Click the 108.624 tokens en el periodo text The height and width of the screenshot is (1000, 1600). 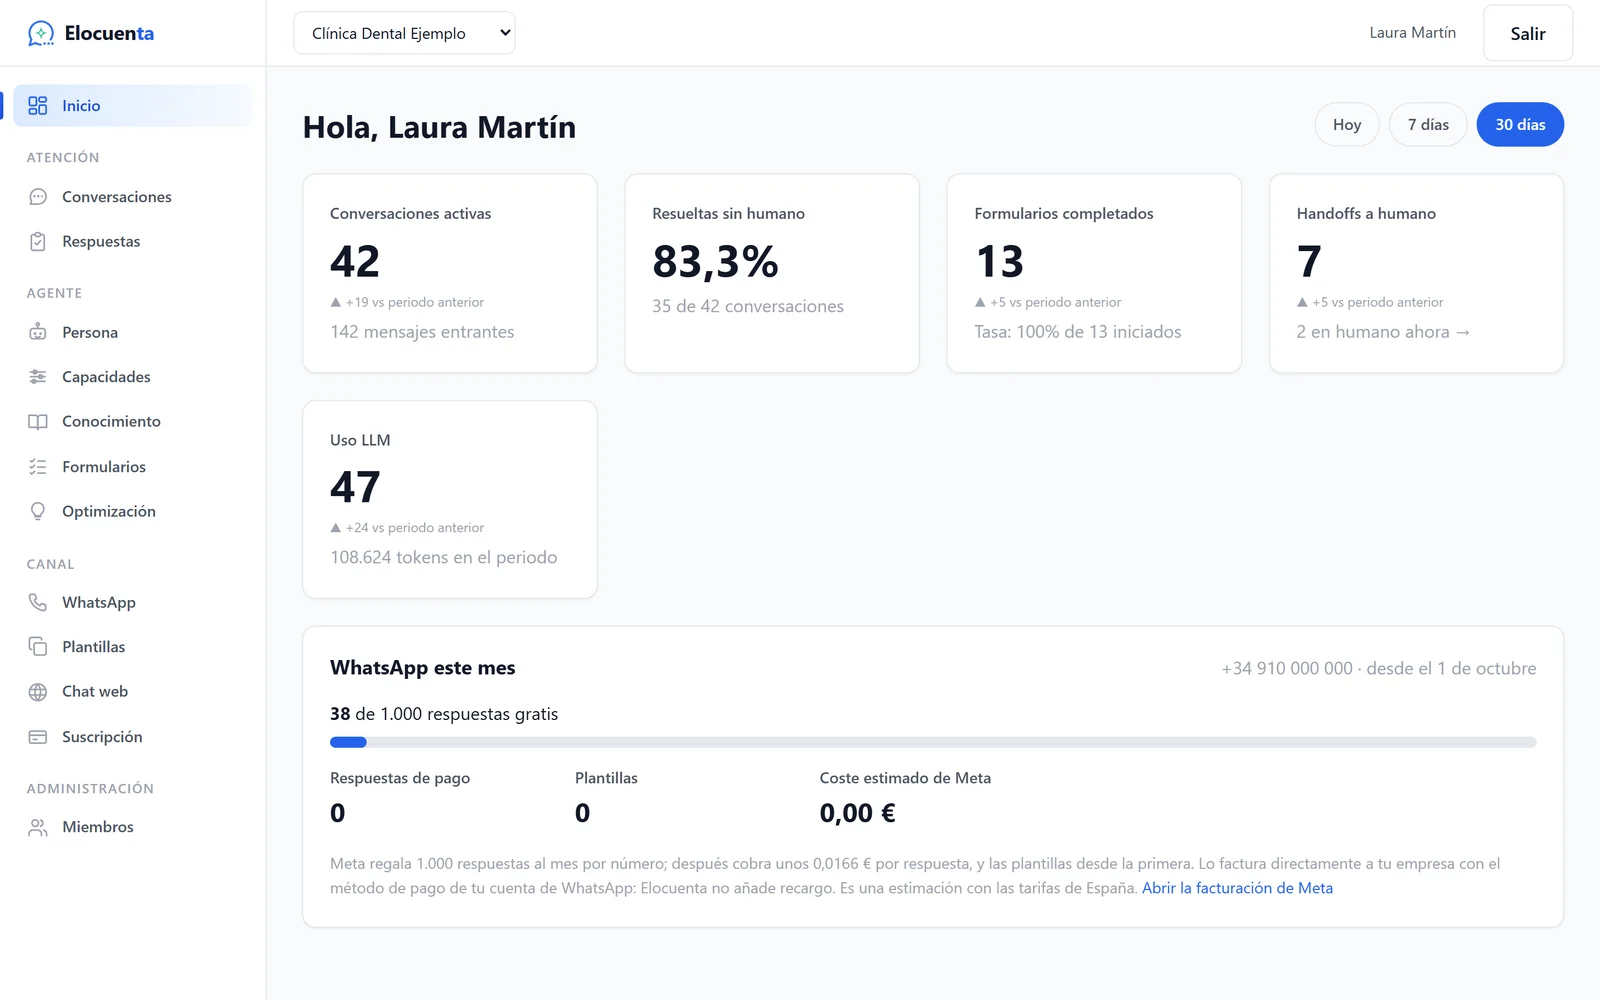point(444,558)
